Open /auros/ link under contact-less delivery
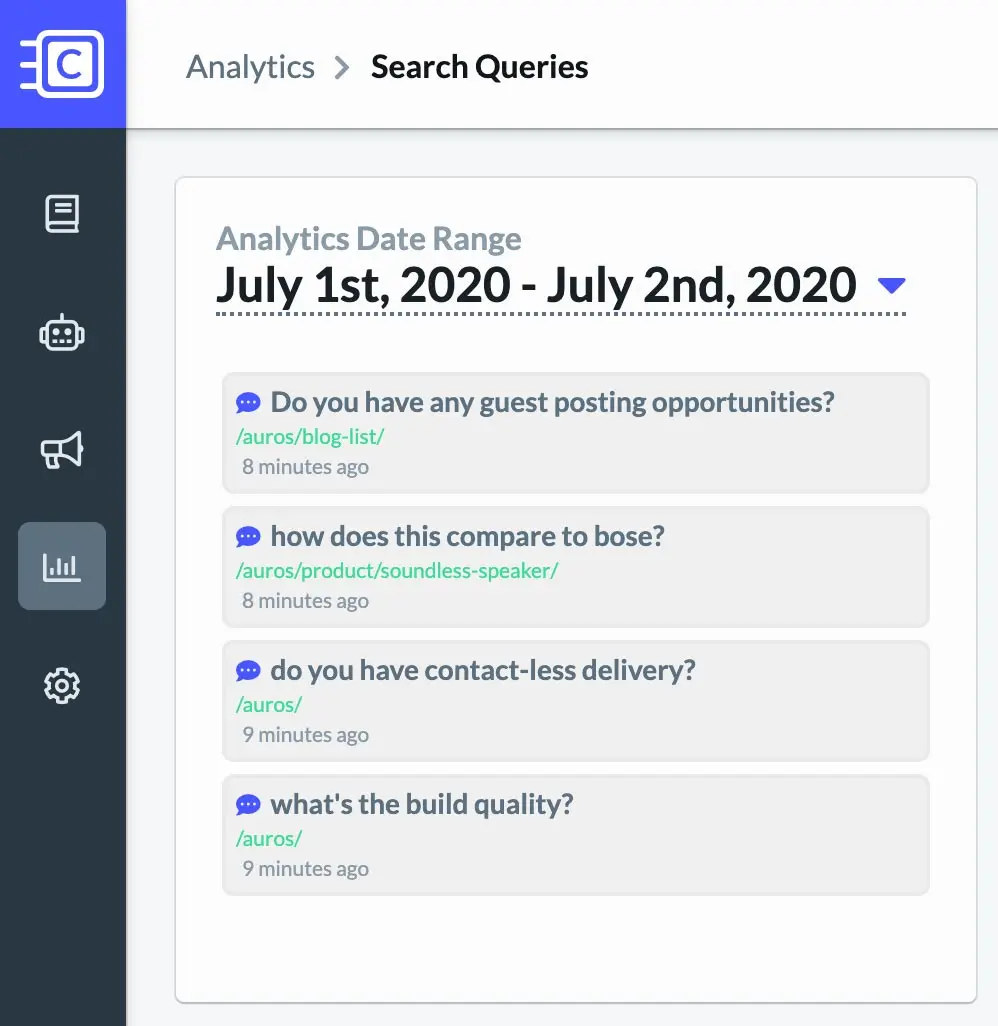The height and width of the screenshot is (1026, 998). [269, 705]
